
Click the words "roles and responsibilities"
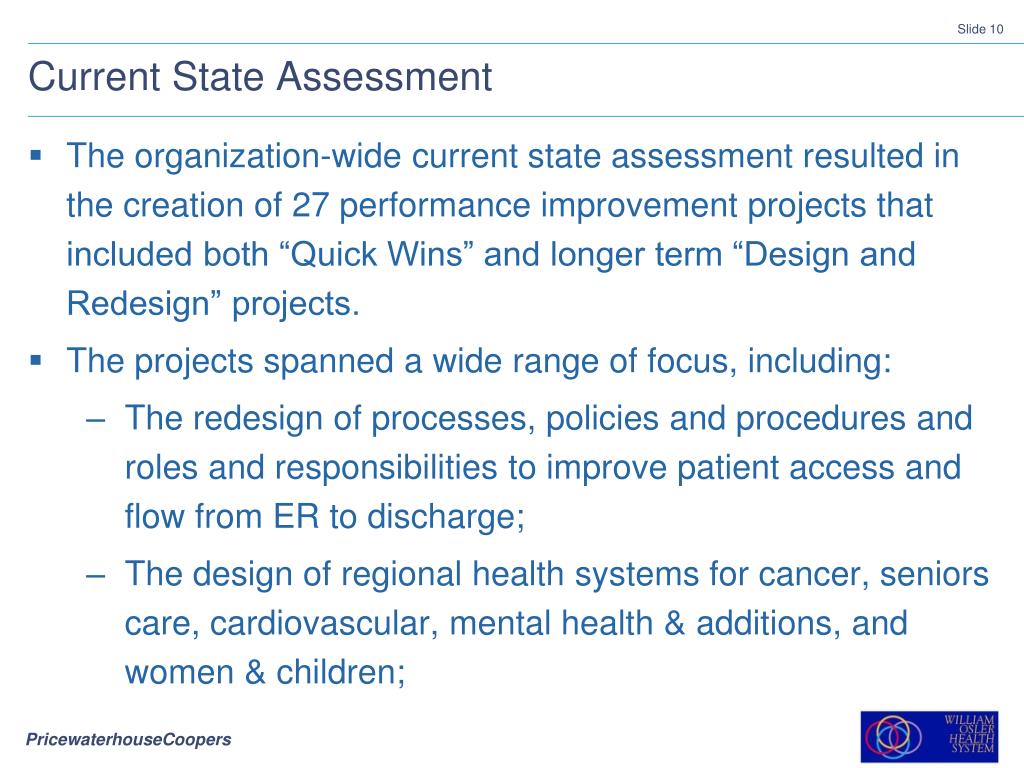[311, 468]
